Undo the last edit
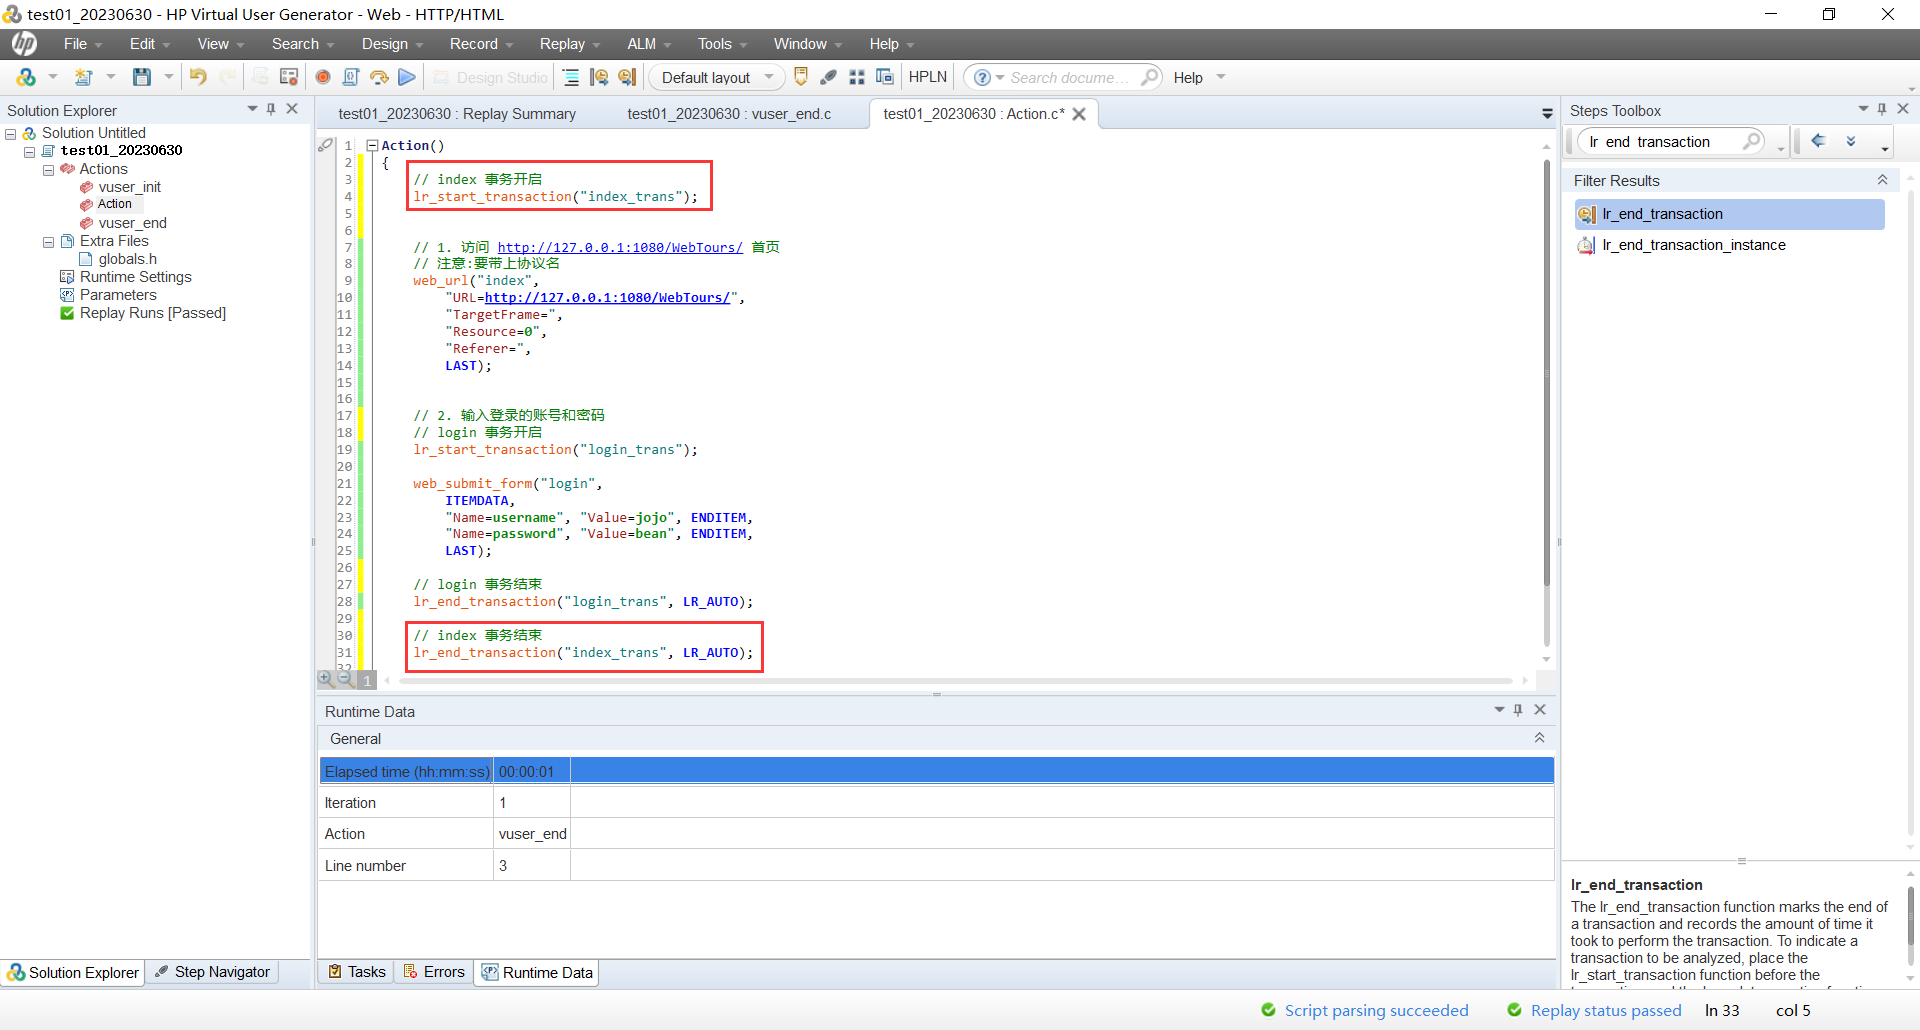 pos(198,77)
